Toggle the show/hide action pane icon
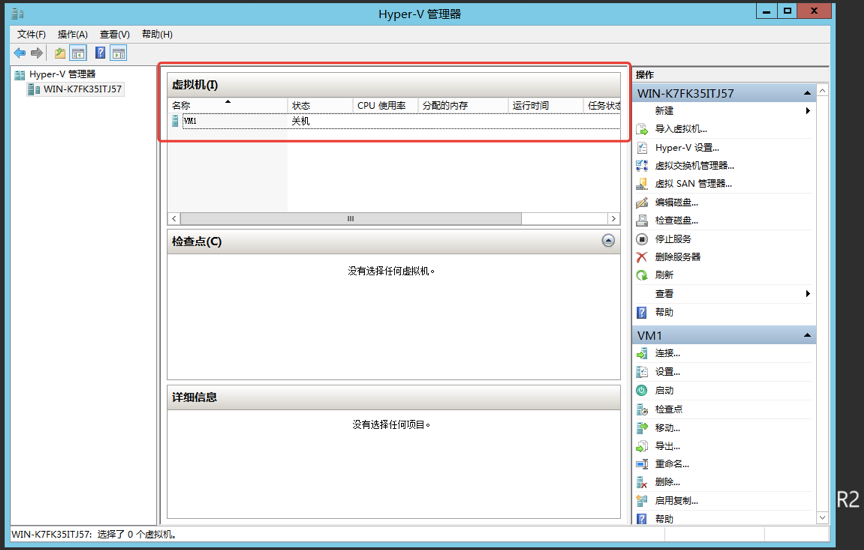The image size is (864, 550). coord(118,53)
